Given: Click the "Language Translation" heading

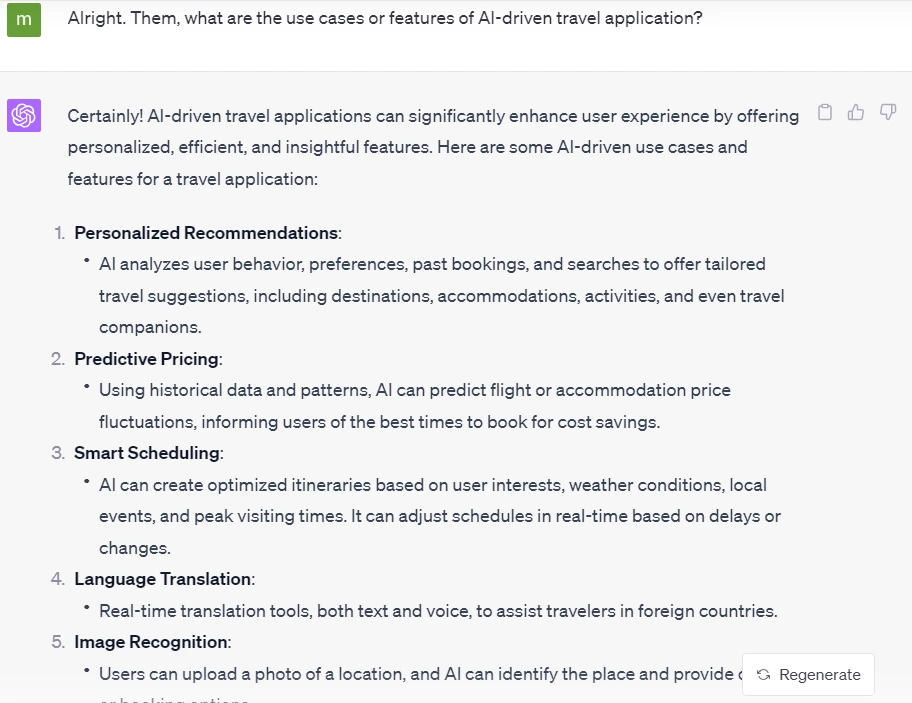Looking at the screenshot, I should coord(163,579).
